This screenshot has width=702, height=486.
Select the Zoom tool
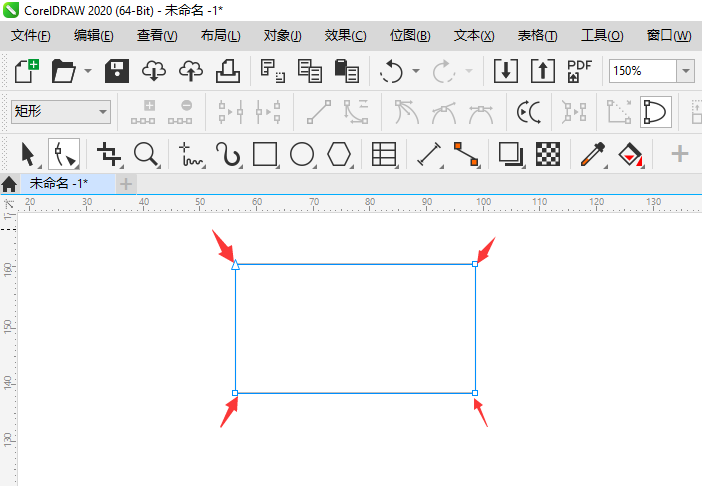click(146, 154)
